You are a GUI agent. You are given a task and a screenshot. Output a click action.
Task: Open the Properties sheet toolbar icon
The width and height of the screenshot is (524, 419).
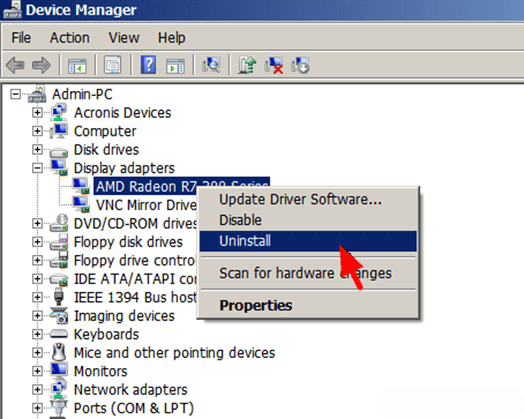coord(113,65)
